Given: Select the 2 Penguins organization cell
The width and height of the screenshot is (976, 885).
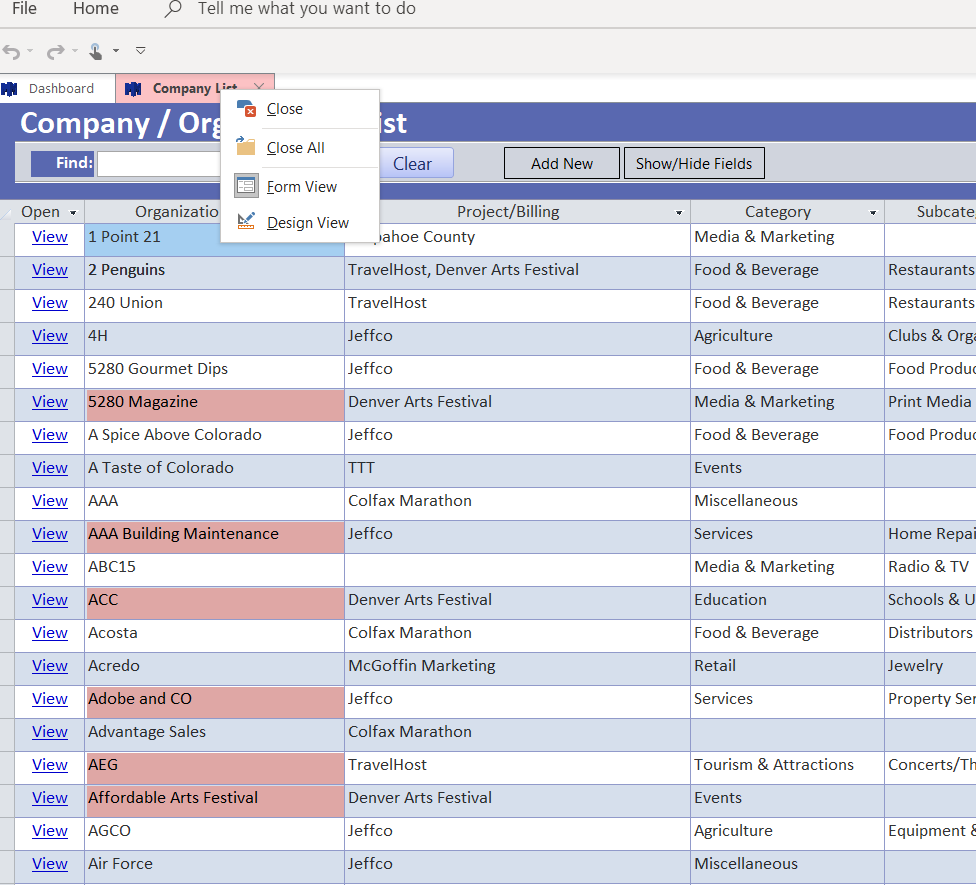Looking at the screenshot, I should tap(214, 273).
